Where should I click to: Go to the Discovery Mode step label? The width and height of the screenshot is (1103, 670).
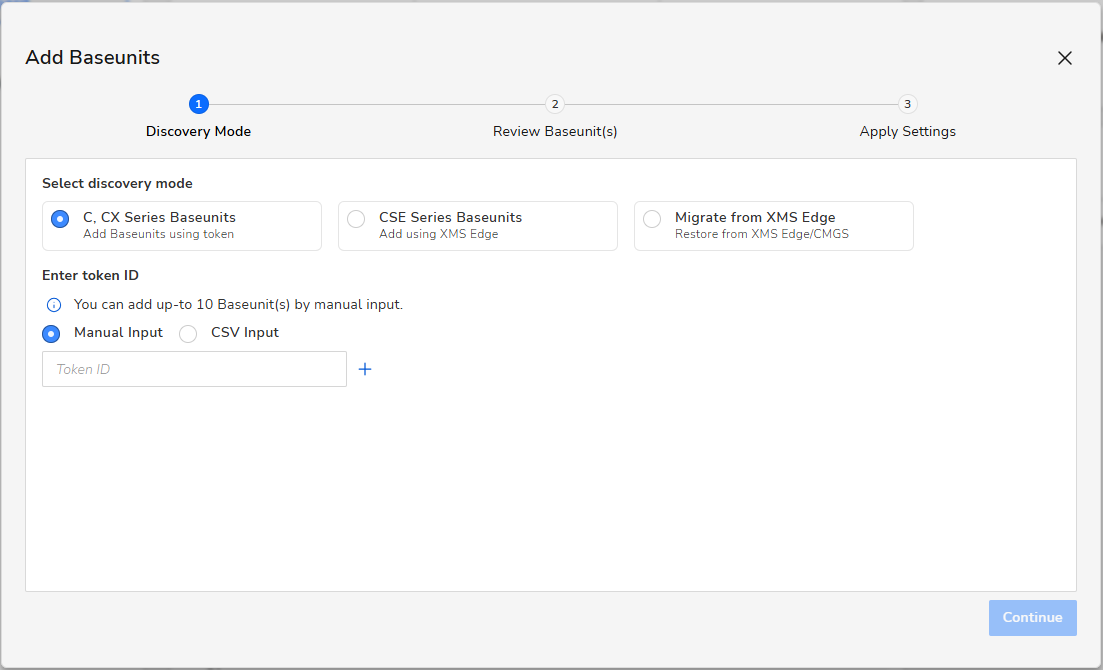pyautogui.click(x=198, y=132)
